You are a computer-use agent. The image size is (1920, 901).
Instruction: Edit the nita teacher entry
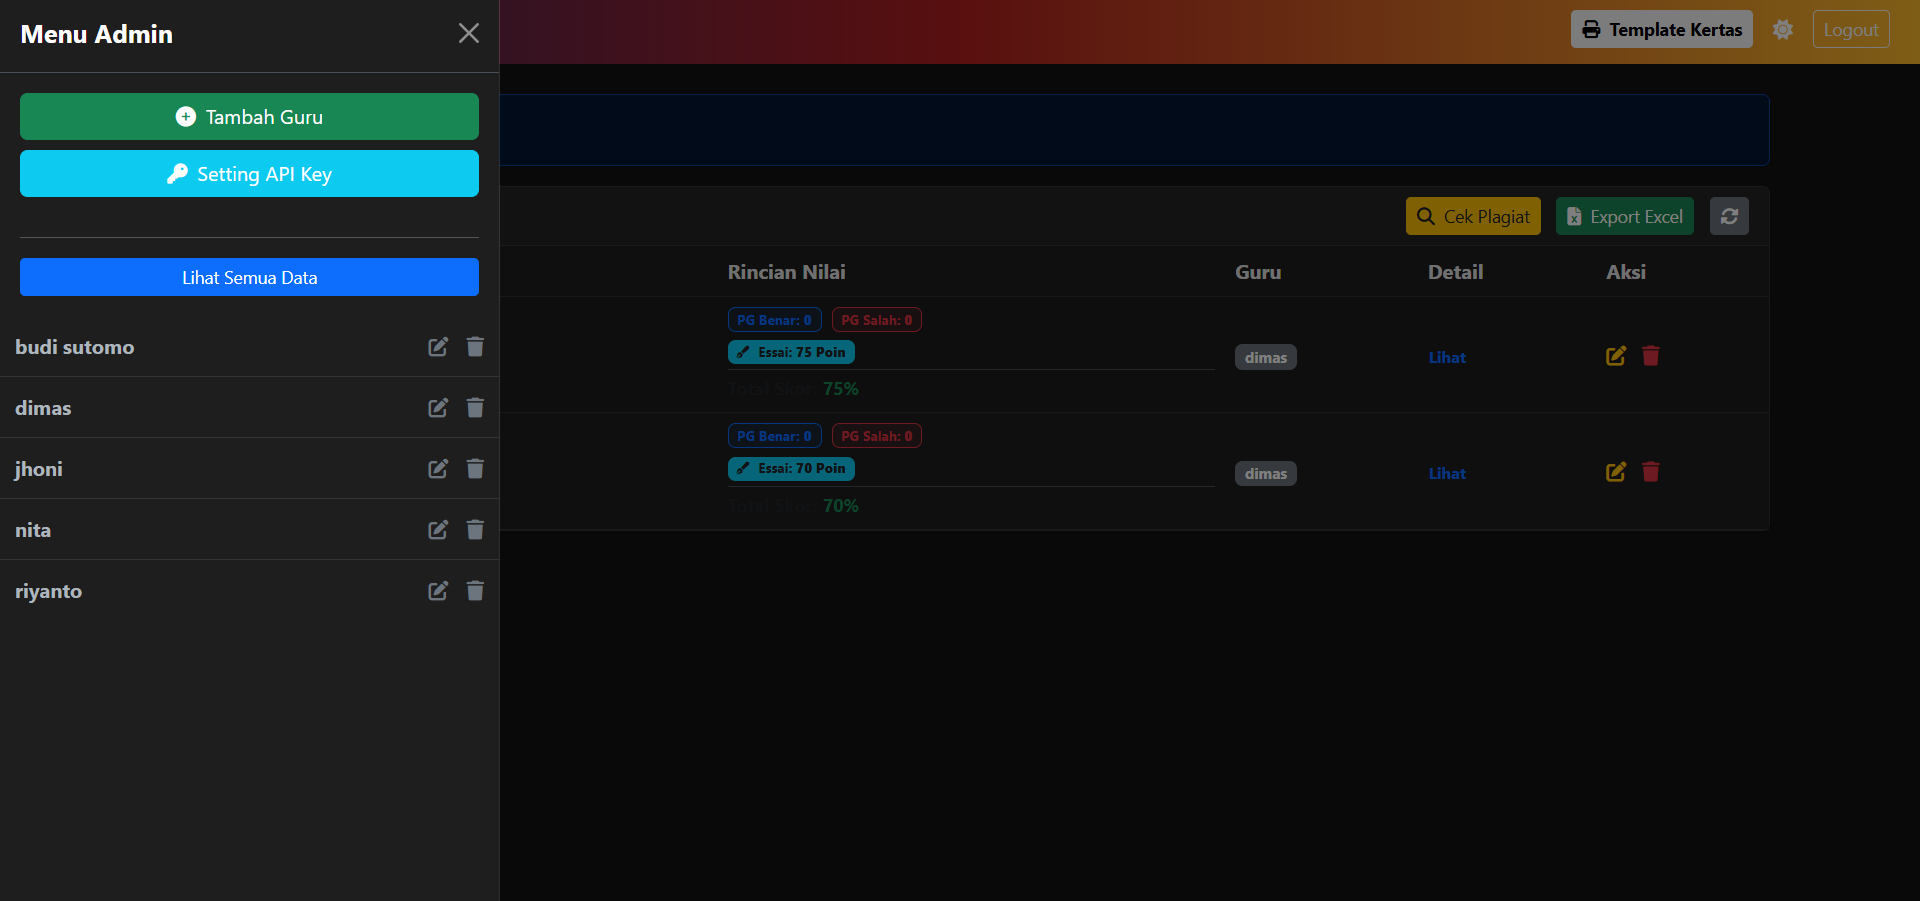click(x=438, y=530)
